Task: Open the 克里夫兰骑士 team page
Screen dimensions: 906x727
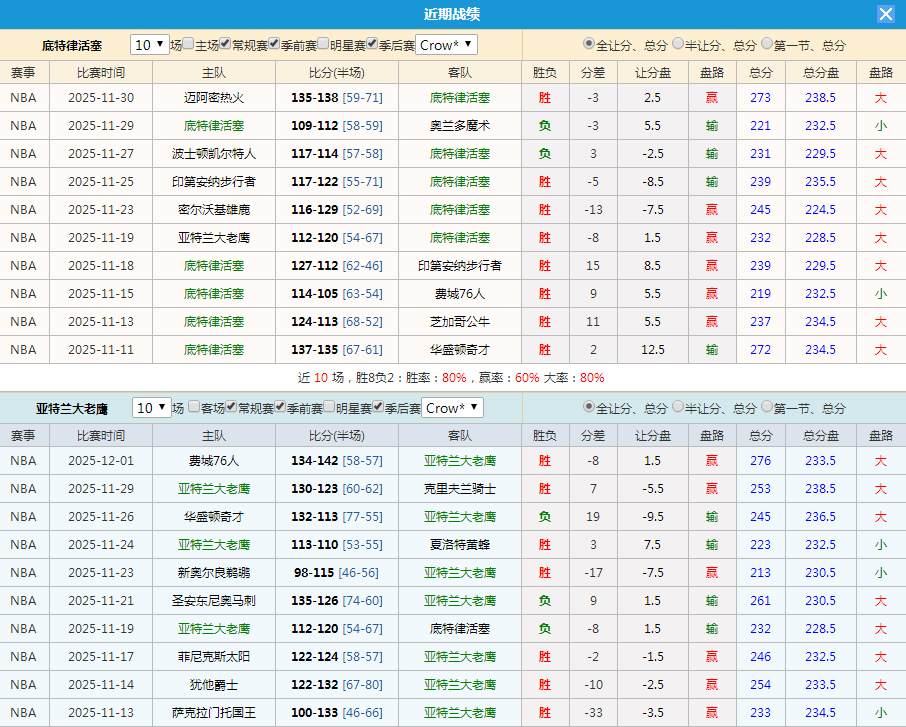Action: tap(460, 489)
